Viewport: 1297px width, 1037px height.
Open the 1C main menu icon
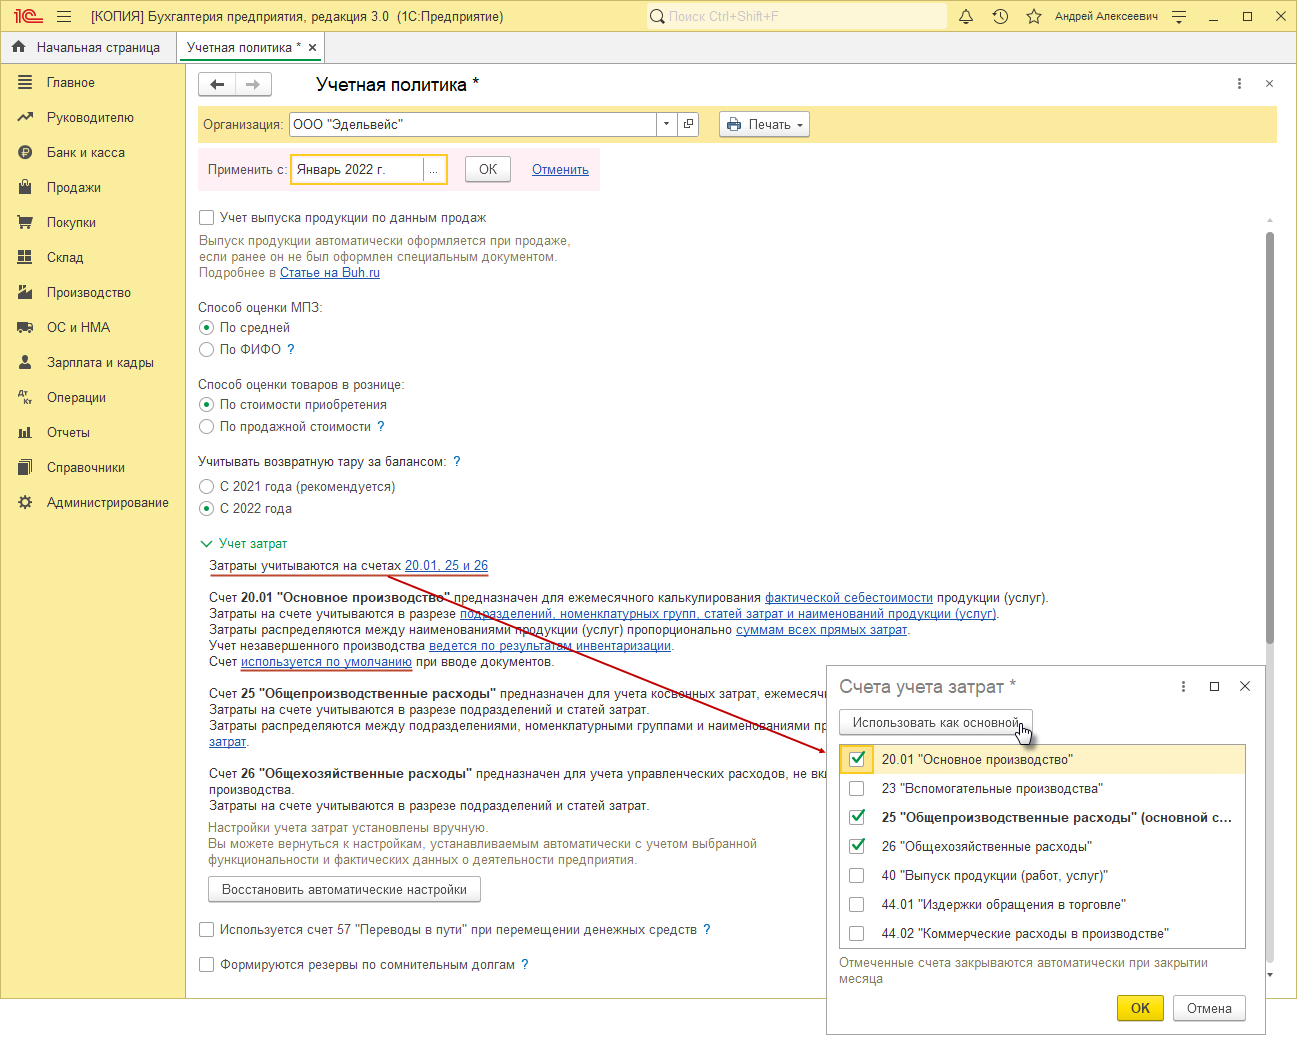coord(28,16)
